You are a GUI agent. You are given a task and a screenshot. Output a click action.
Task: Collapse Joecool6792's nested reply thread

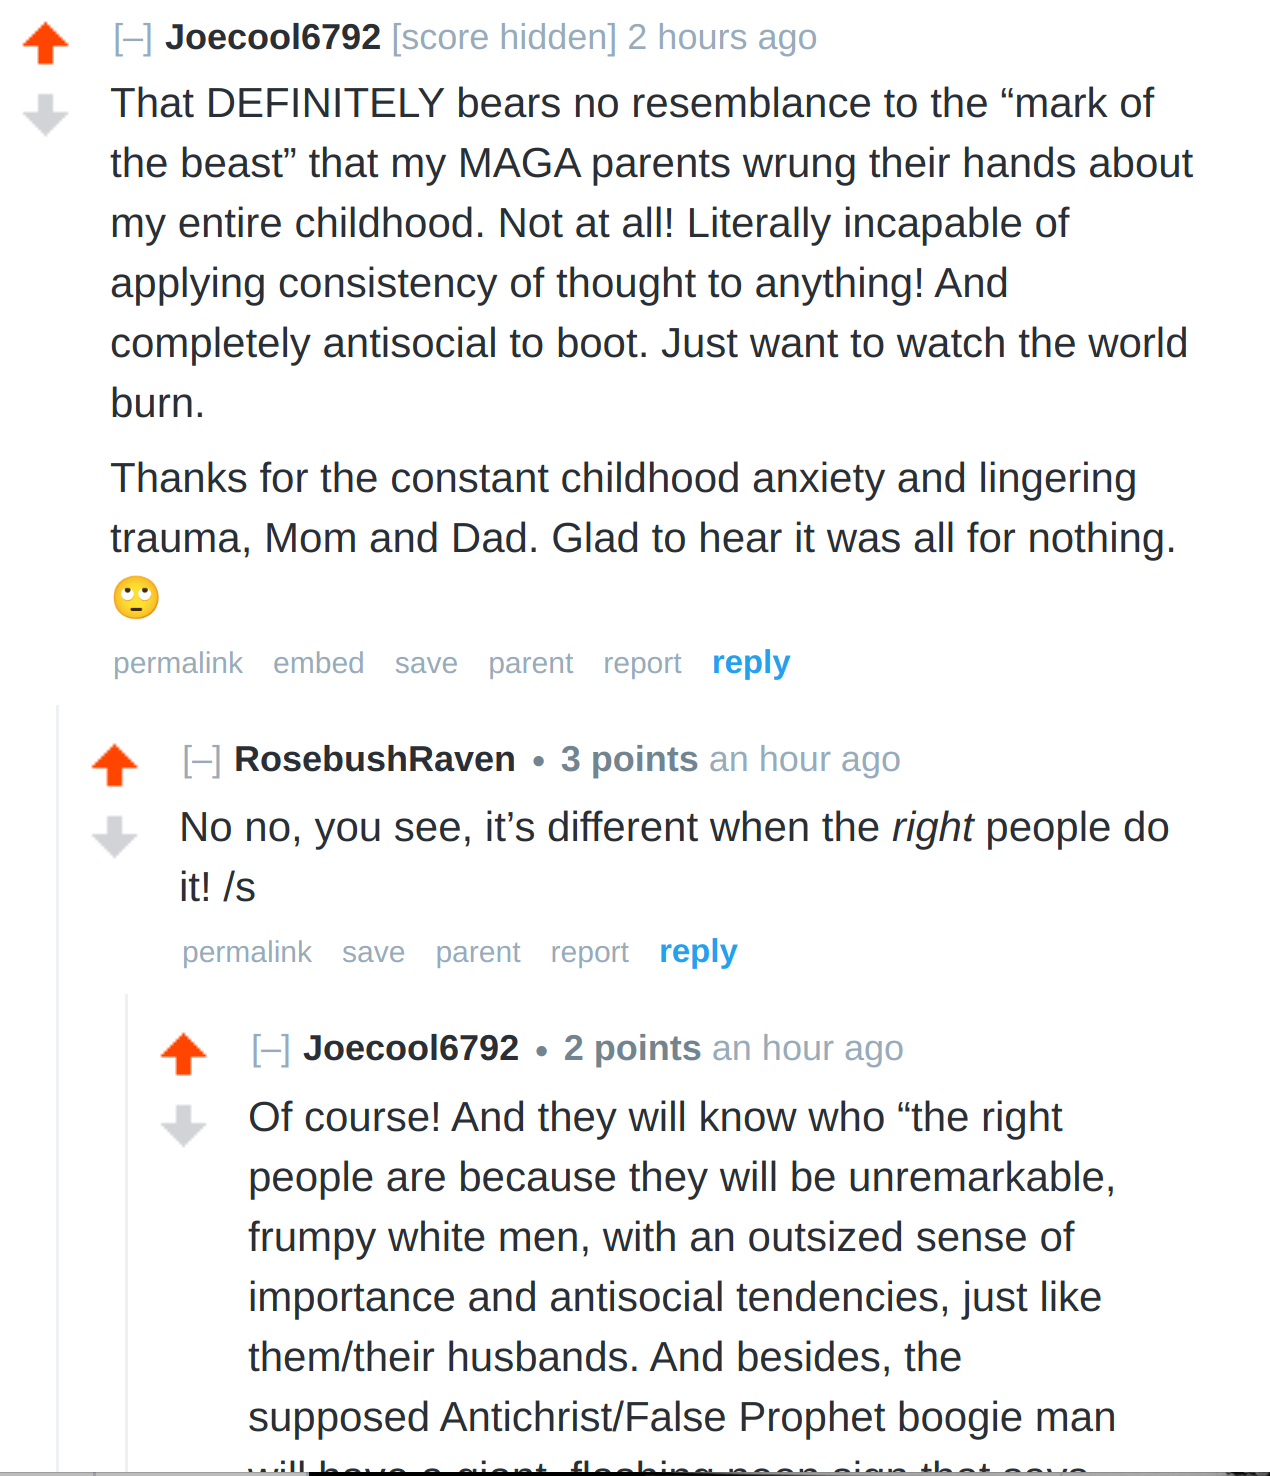point(271,1049)
